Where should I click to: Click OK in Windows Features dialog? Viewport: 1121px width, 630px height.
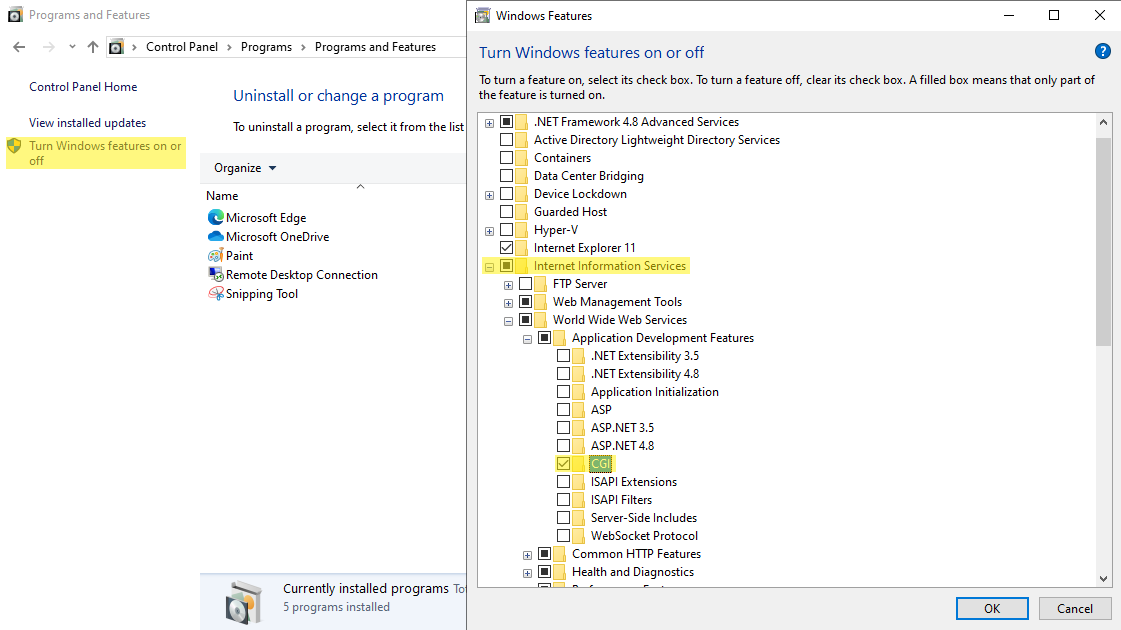[x=992, y=609]
